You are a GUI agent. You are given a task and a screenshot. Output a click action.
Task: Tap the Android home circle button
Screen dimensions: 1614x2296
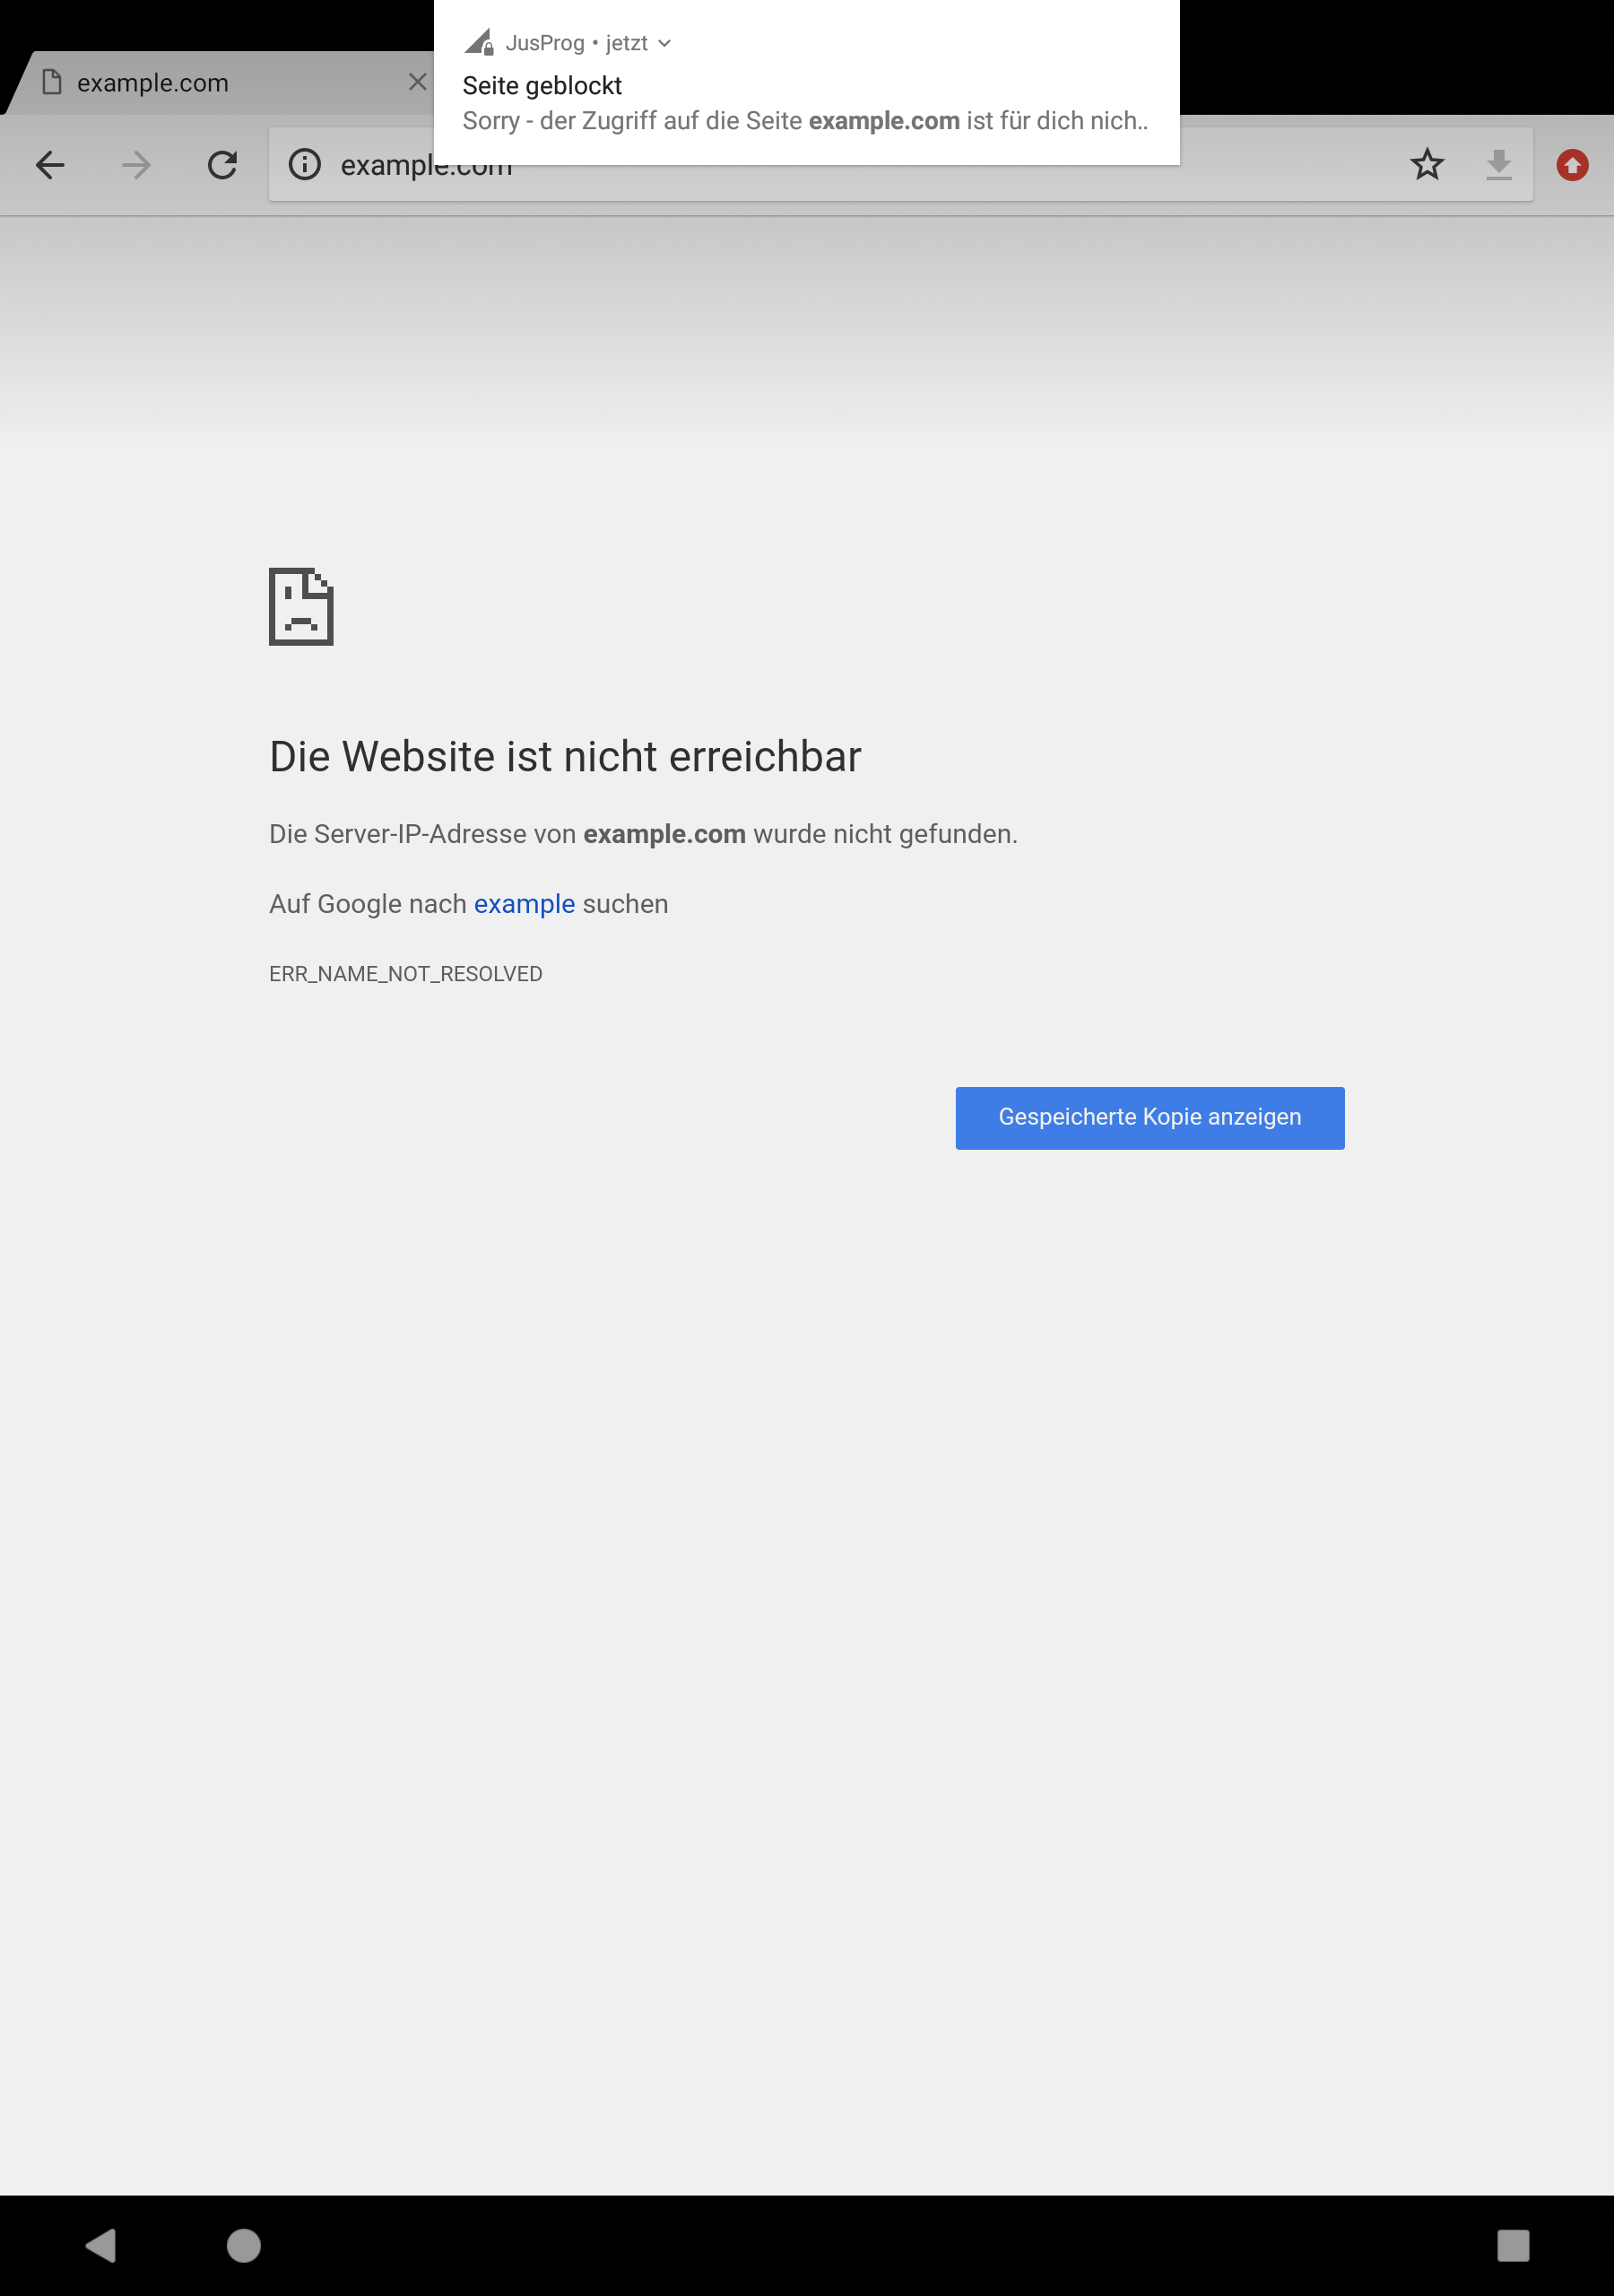[244, 2245]
